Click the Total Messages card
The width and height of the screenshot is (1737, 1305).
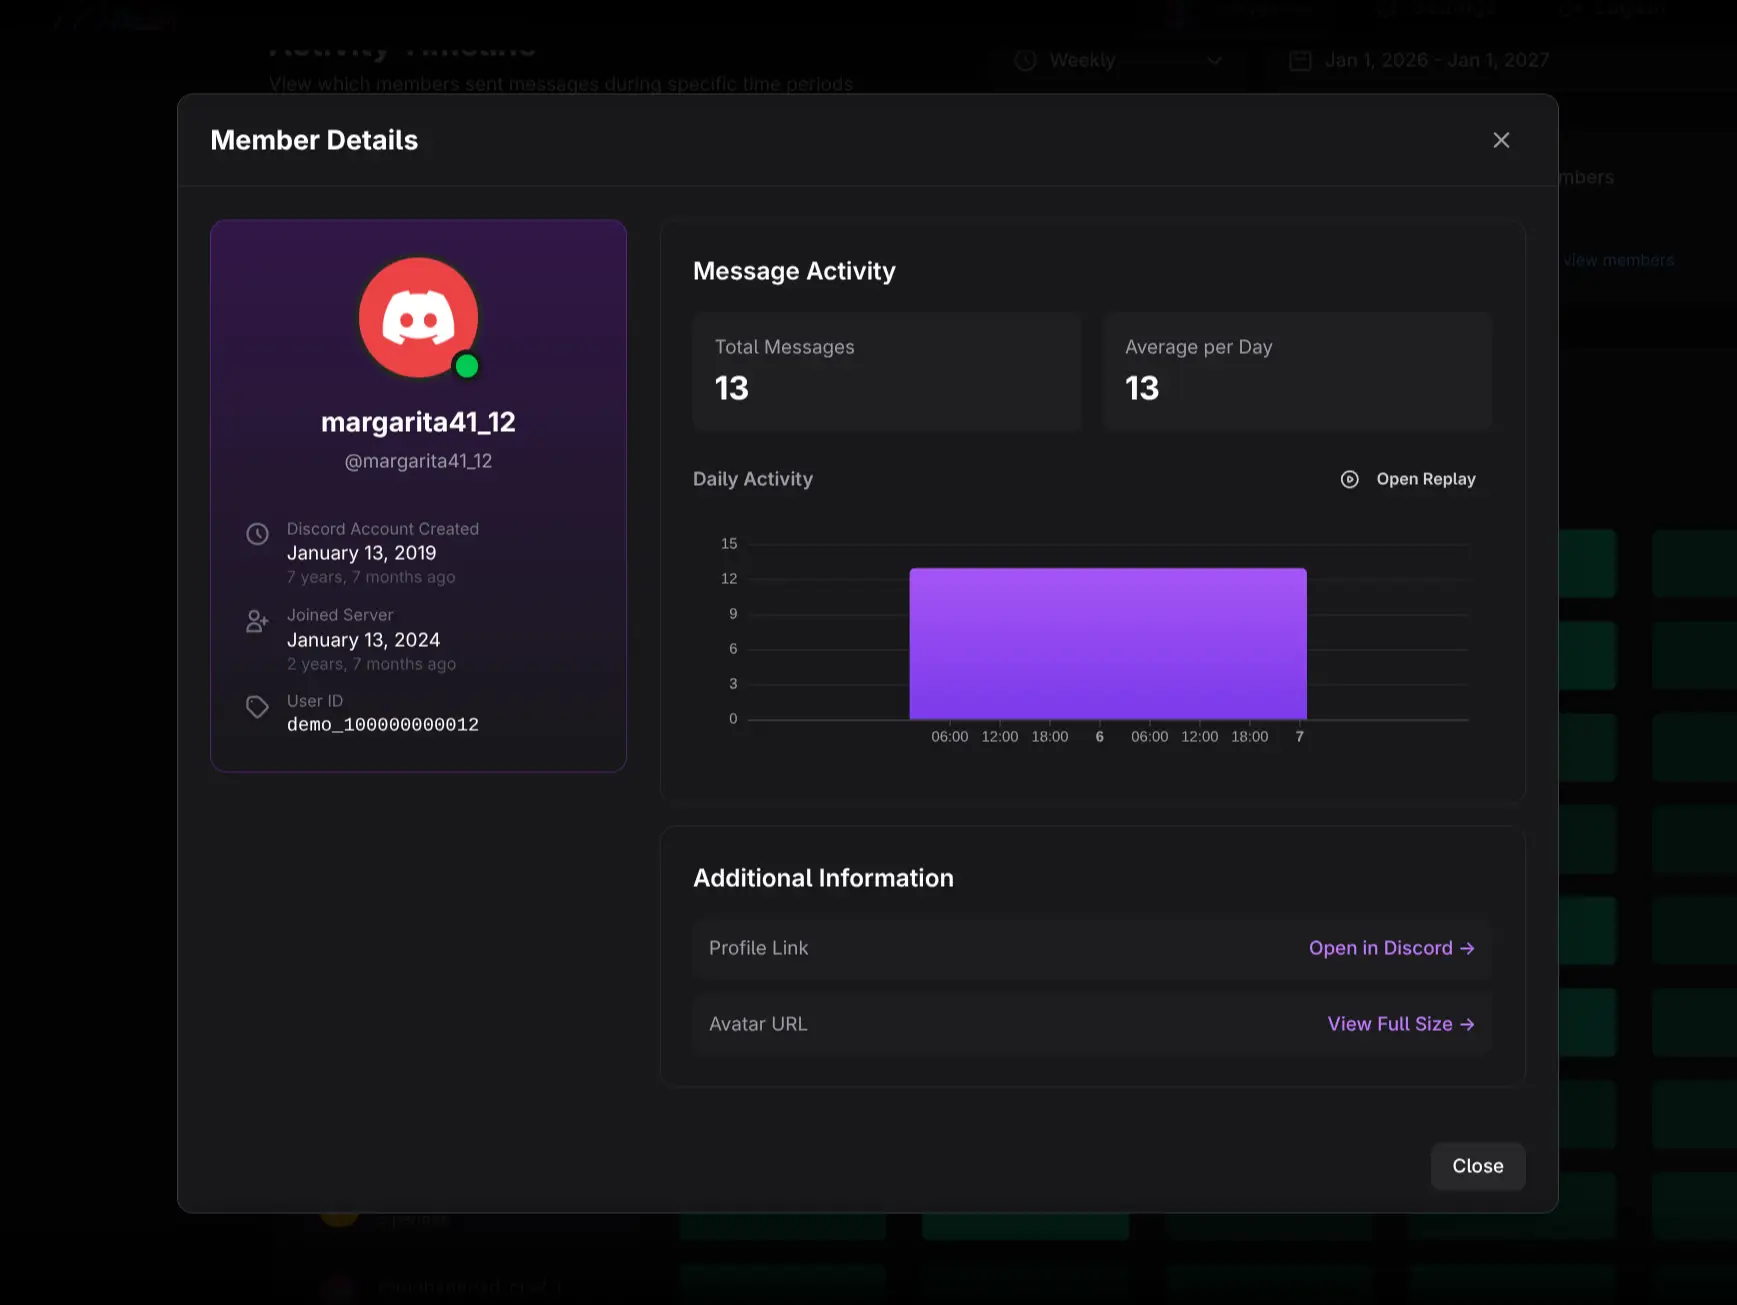(887, 371)
